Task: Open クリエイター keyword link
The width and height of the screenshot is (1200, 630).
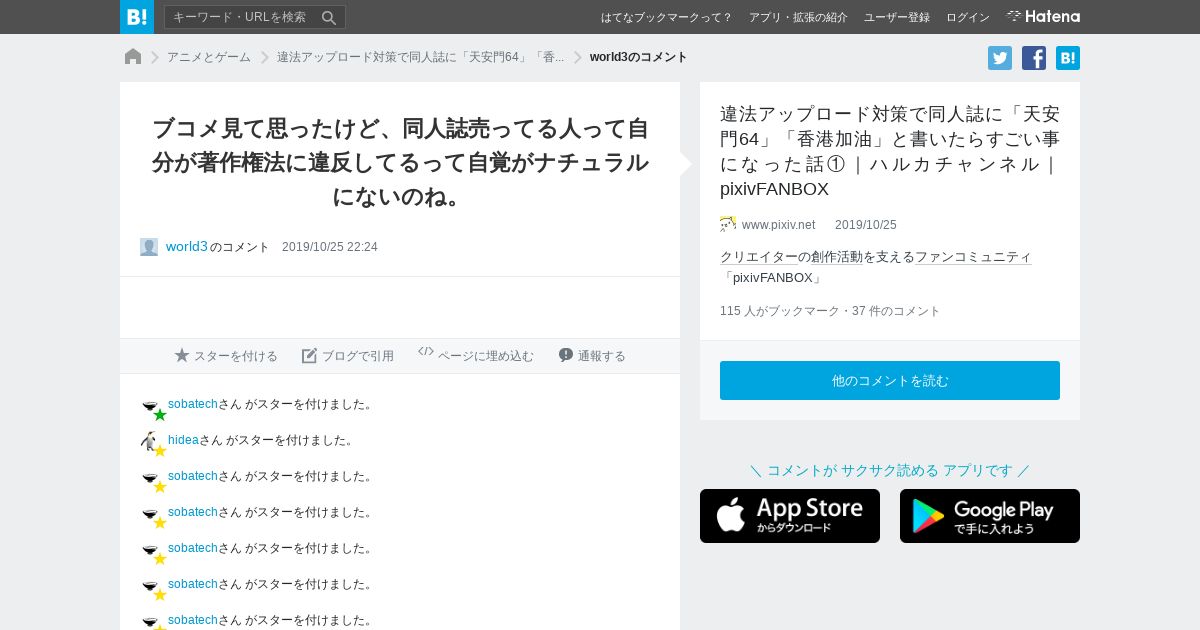Action: click(x=759, y=257)
